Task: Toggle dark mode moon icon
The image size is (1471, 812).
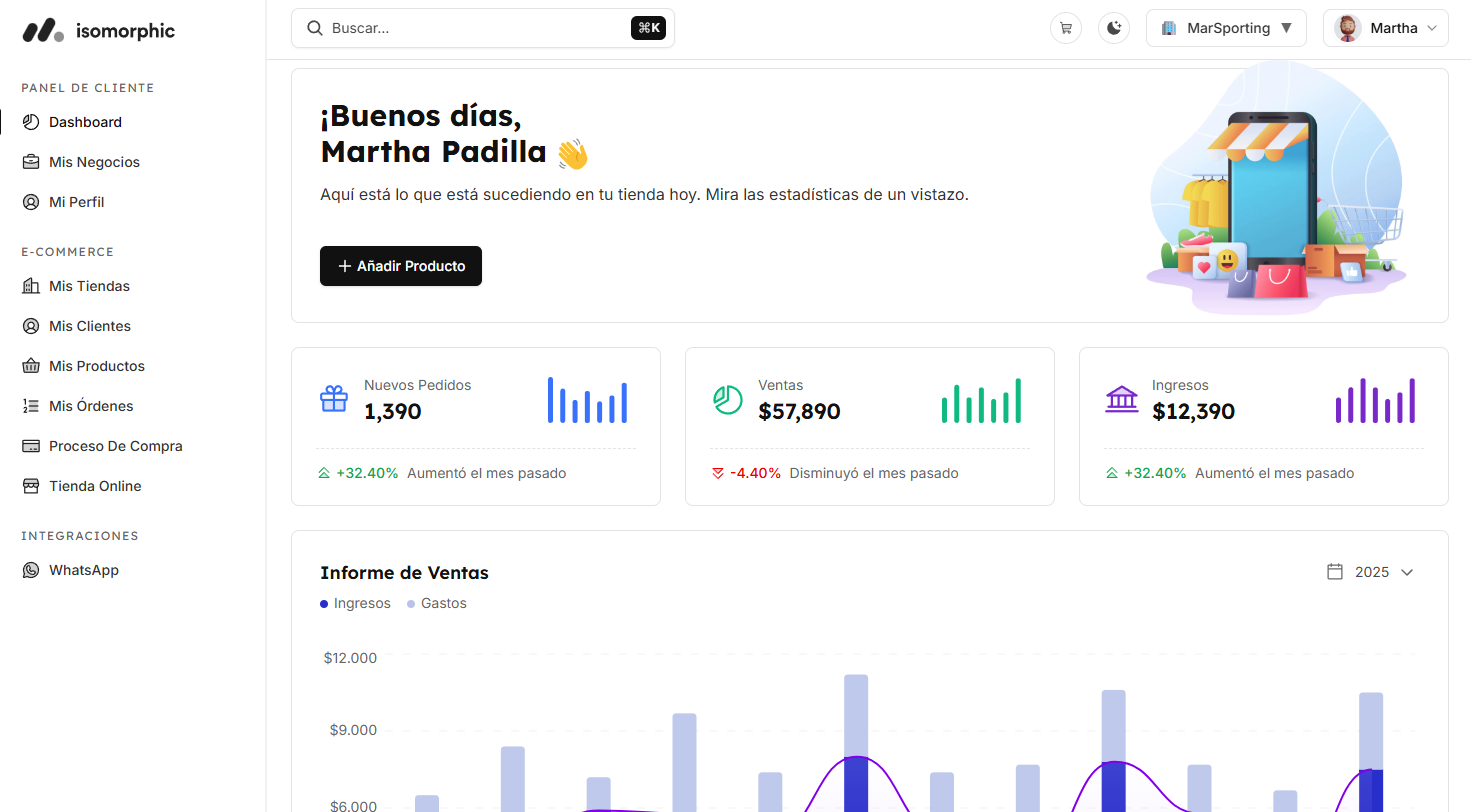Action: pos(1114,28)
